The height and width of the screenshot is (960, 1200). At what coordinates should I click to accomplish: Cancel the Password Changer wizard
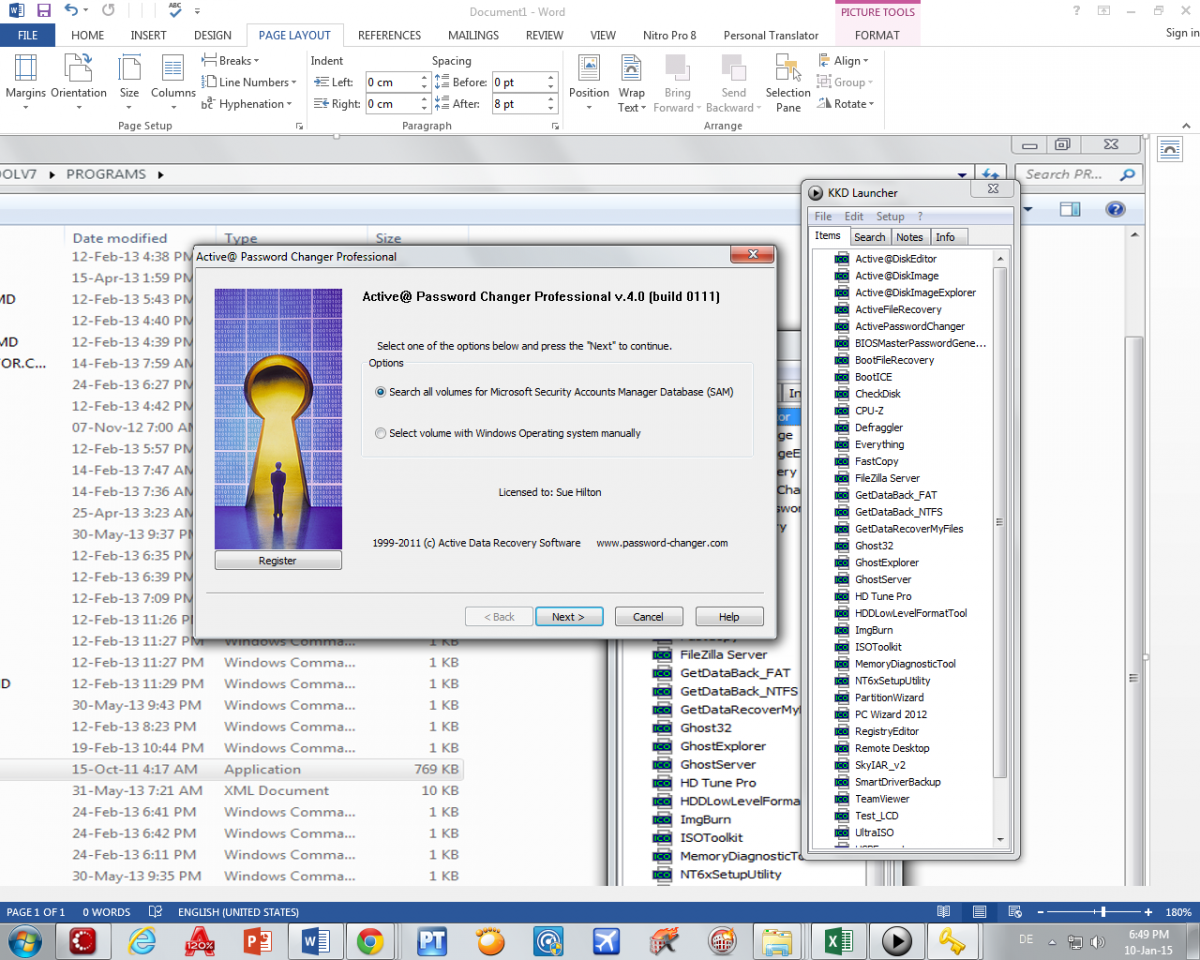[648, 617]
